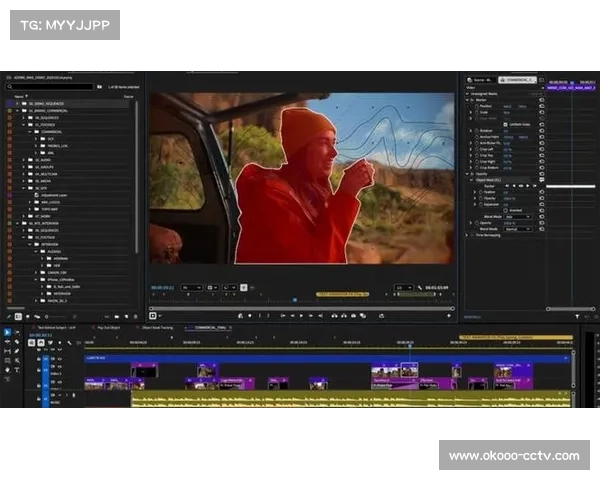
Task: Collapse the Motion effect group
Action: 467,100
